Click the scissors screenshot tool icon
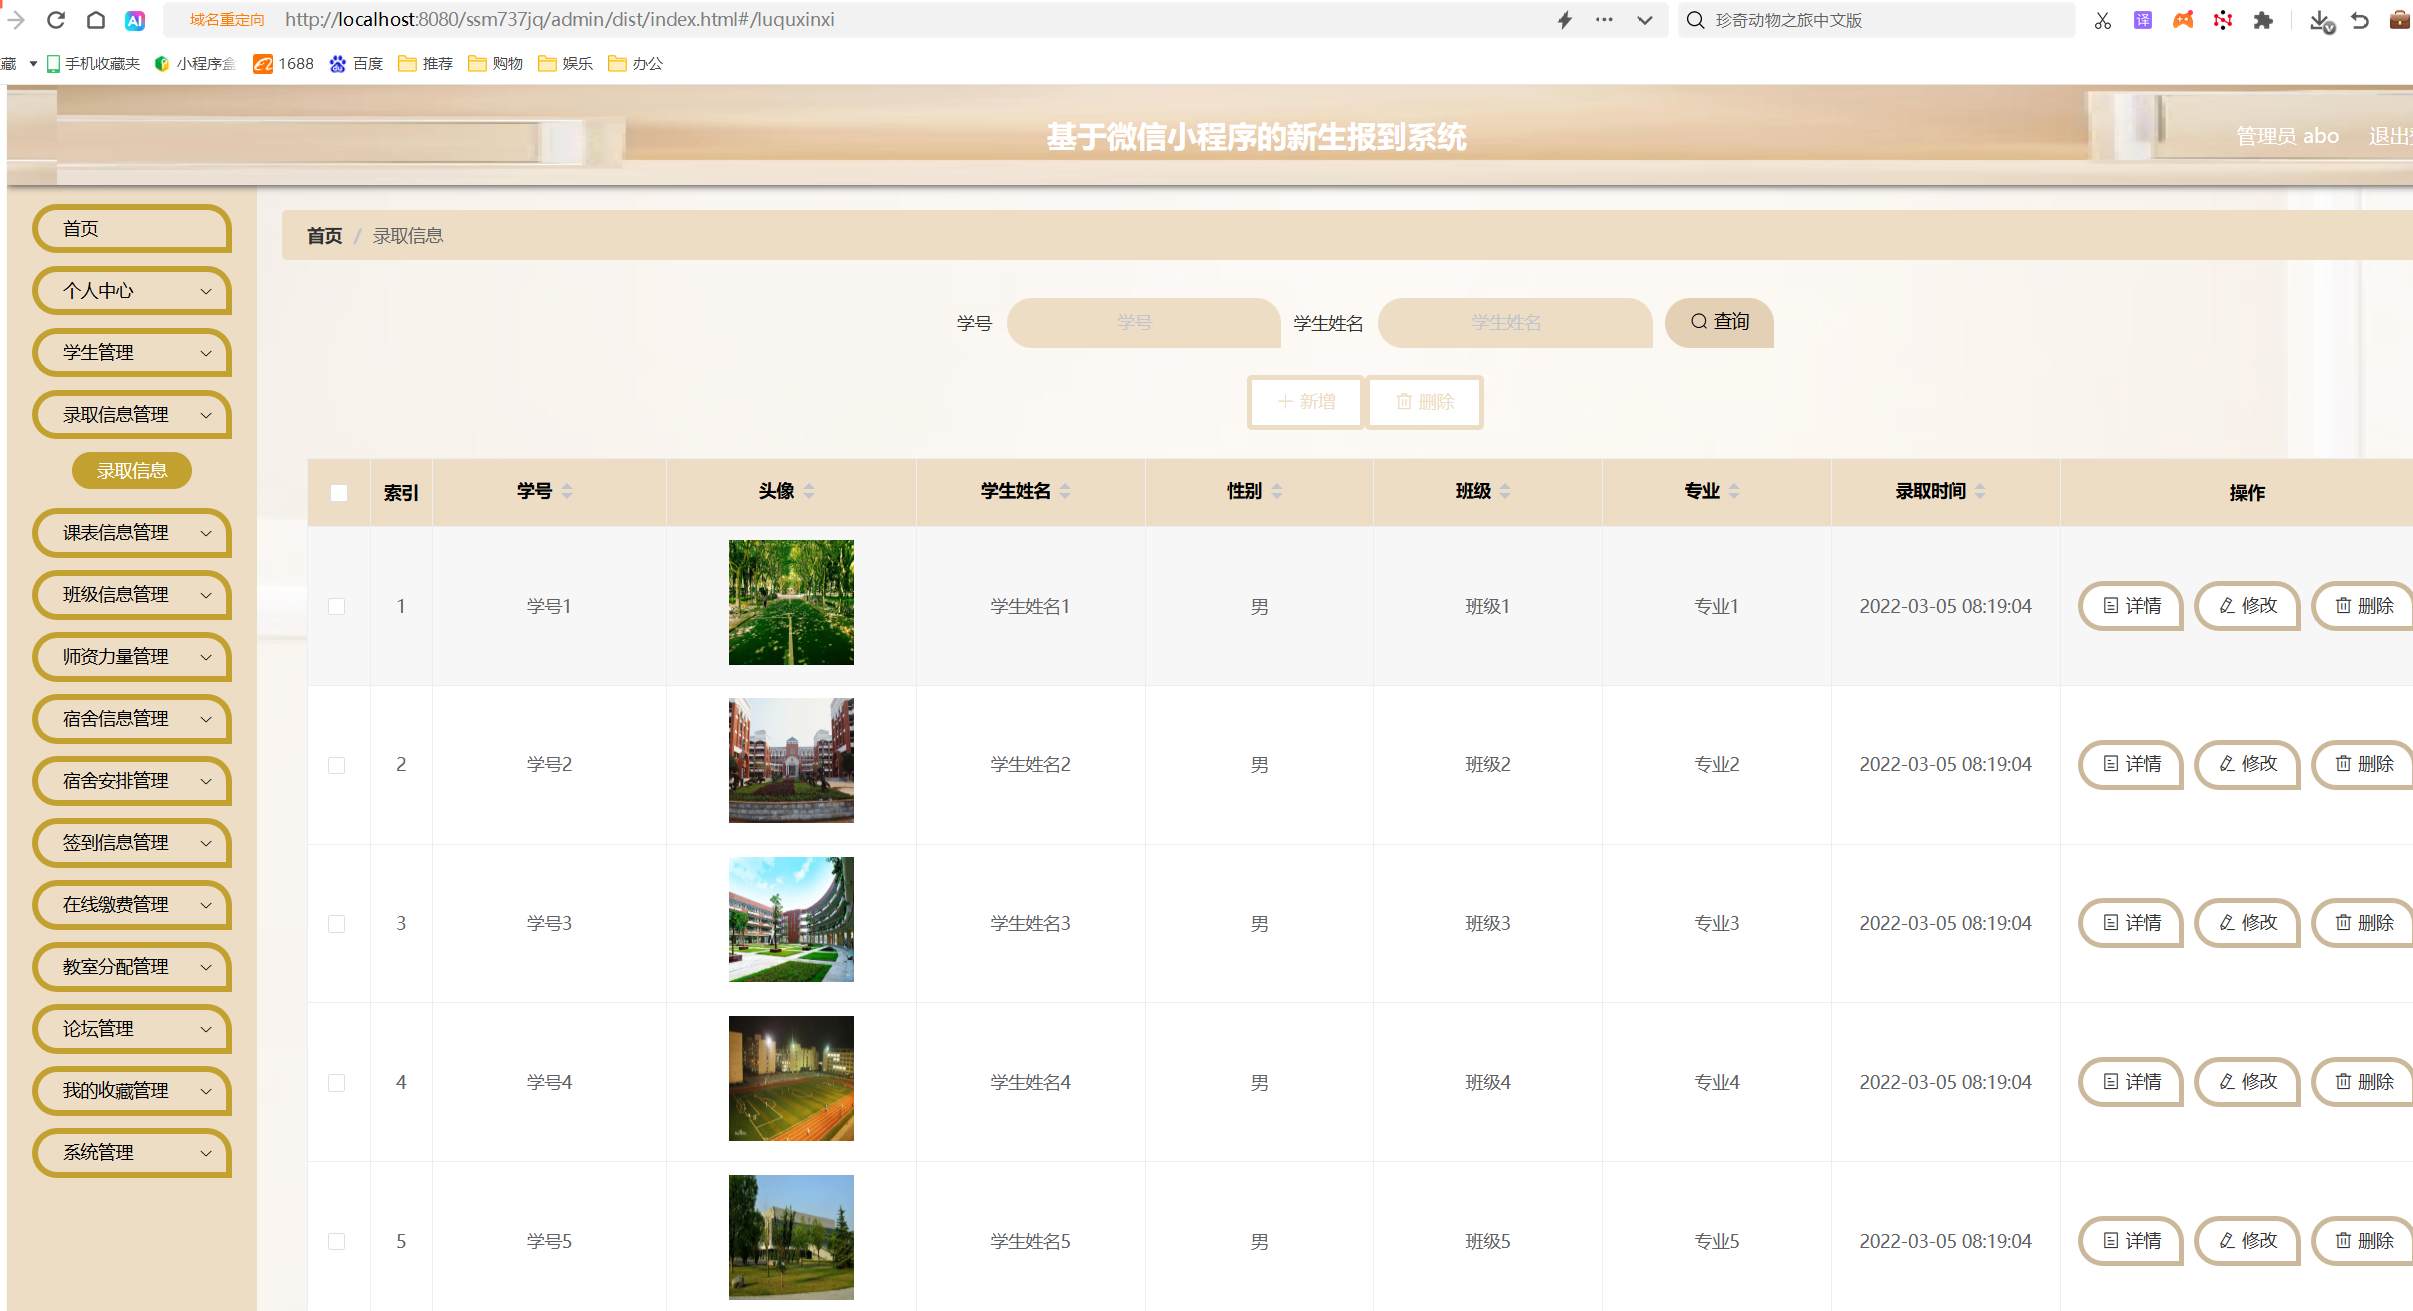Viewport: 2413px width, 1311px height. click(x=2103, y=20)
